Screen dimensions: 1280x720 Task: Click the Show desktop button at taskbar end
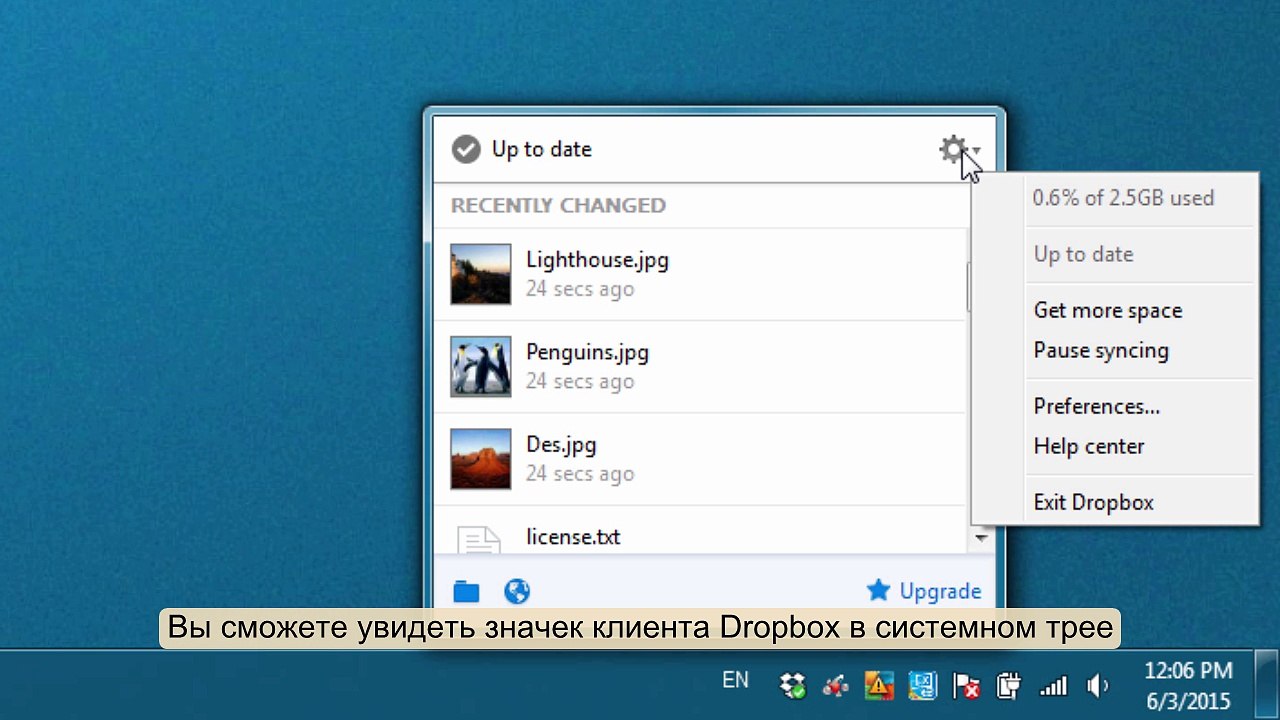tap(1266, 685)
